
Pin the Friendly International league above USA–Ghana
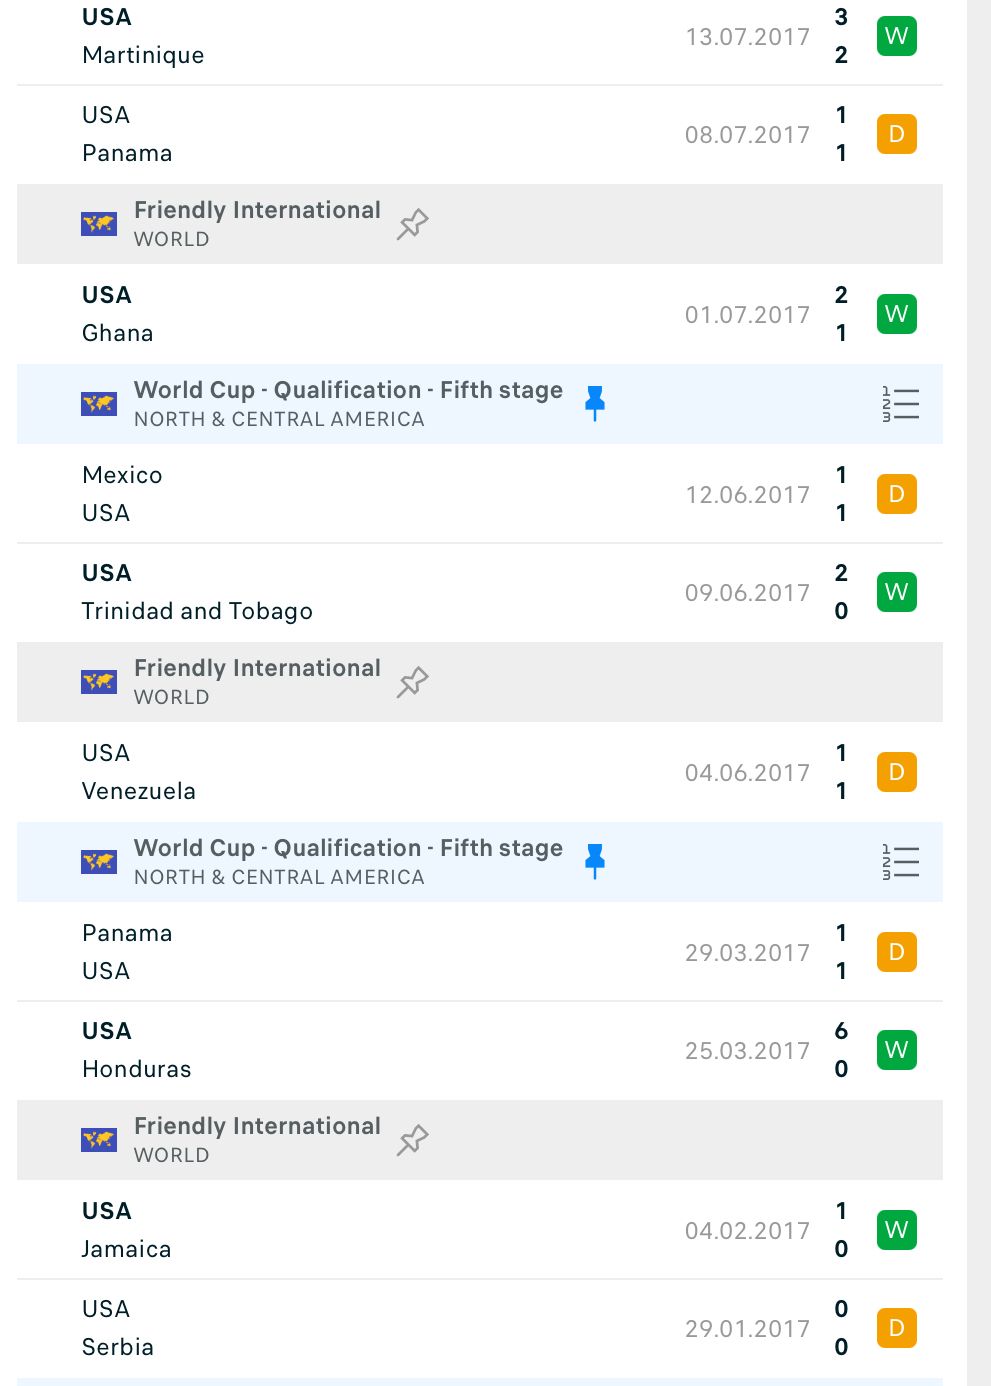pyautogui.click(x=412, y=224)
